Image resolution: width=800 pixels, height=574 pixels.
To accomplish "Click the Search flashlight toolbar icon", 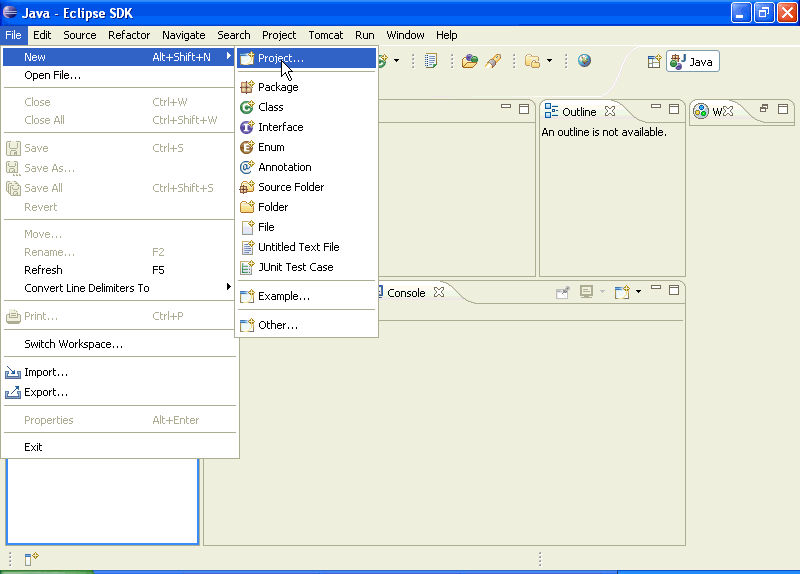I will (493, 61).
